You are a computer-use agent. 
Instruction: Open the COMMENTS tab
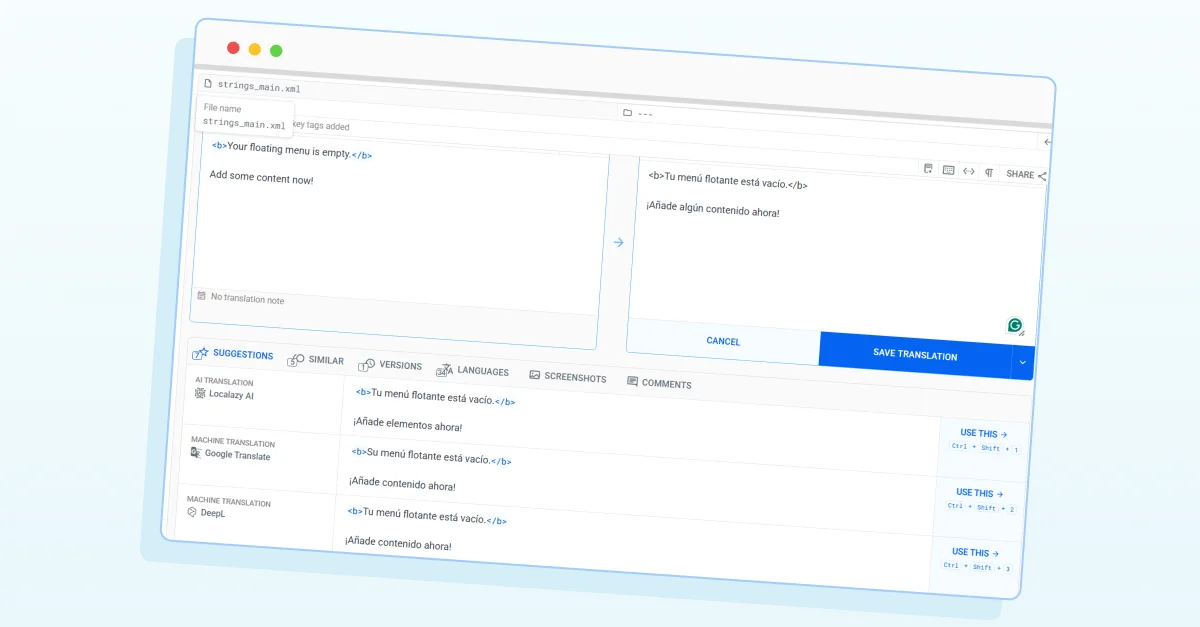659,383
